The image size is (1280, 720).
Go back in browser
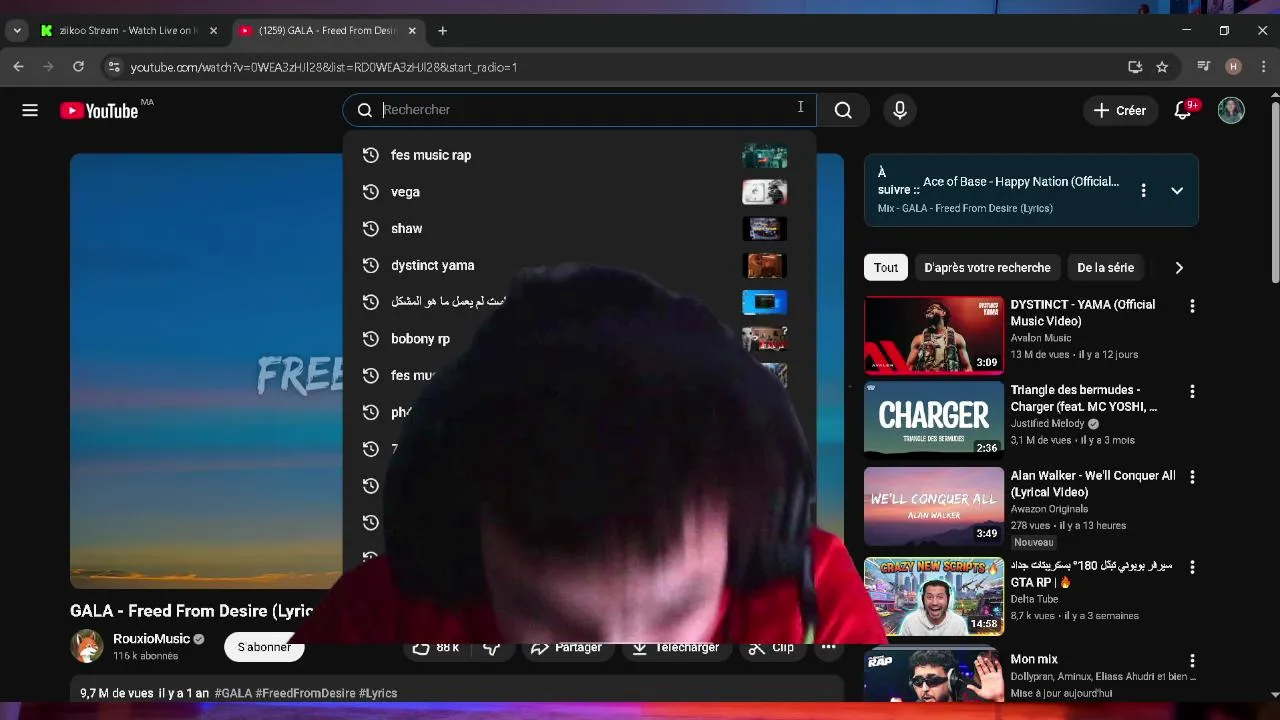(18, 67)
